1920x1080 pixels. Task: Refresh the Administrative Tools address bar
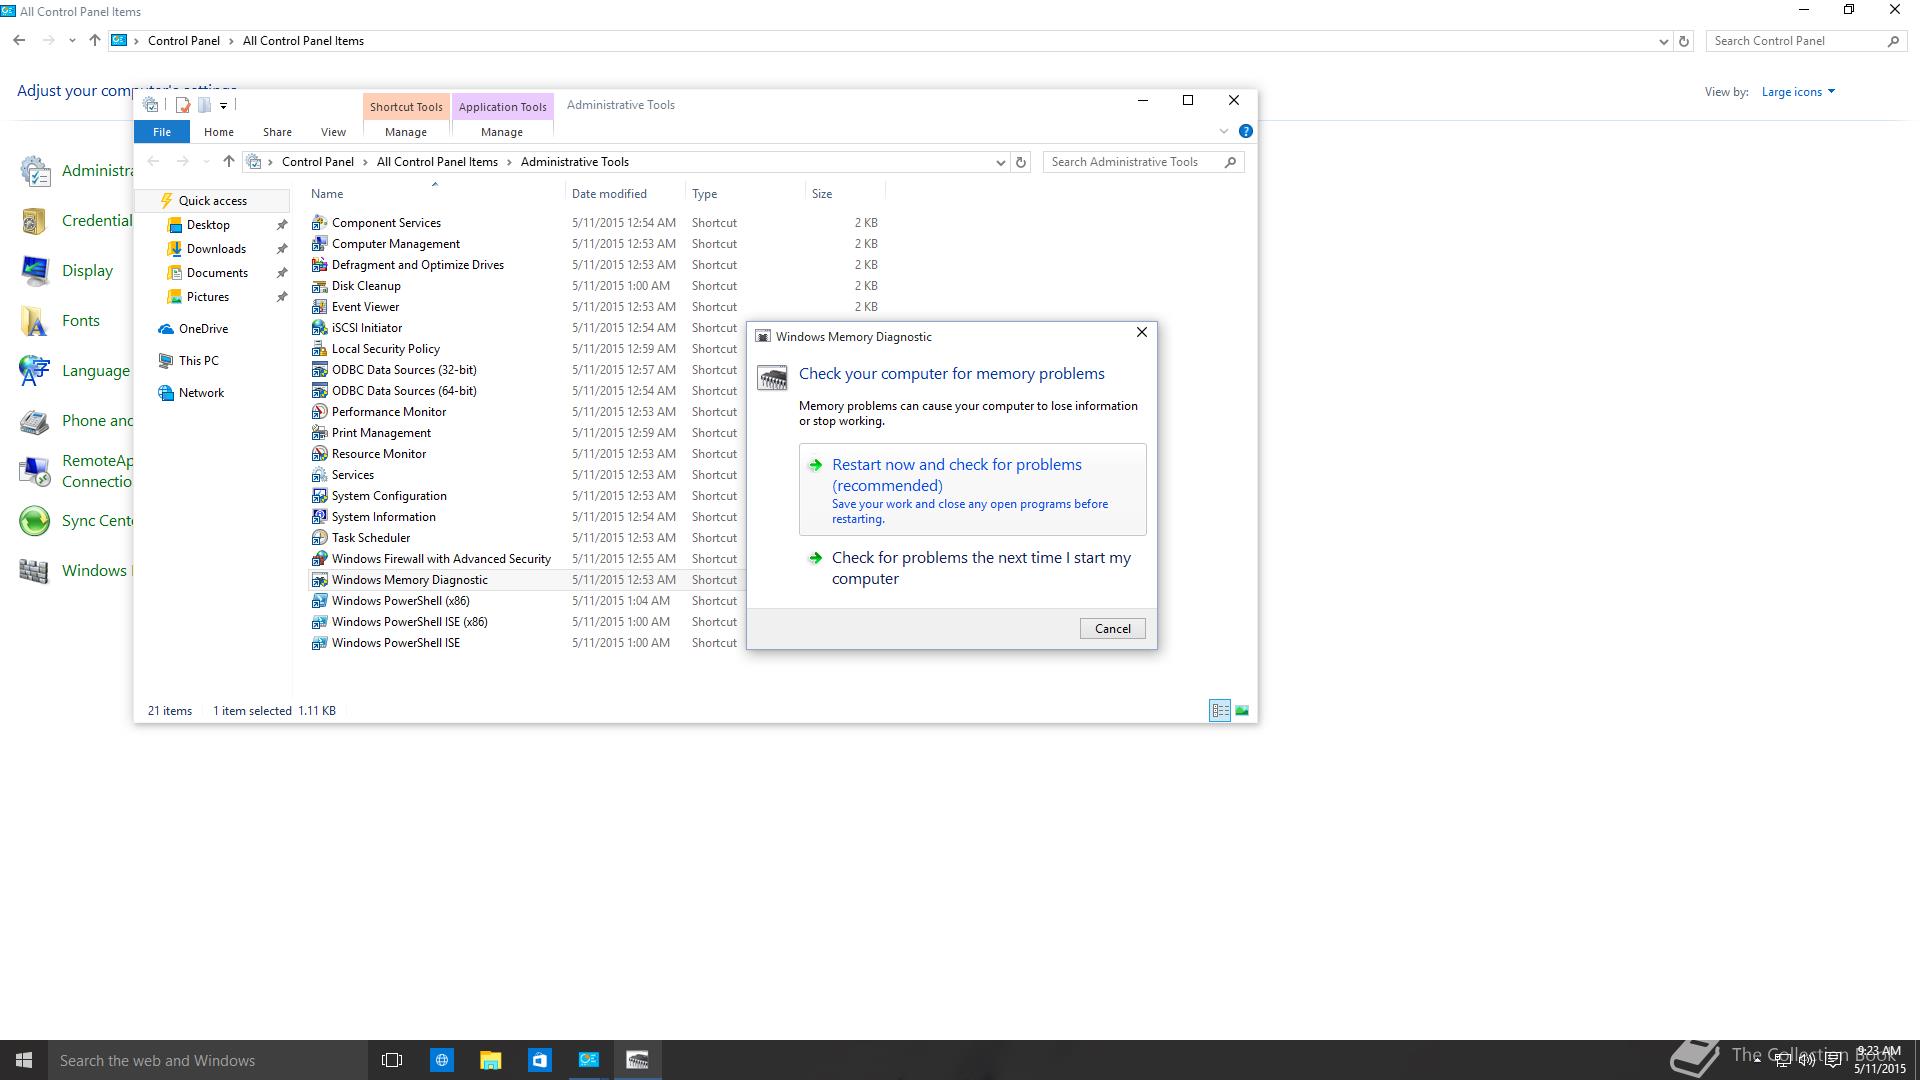pos(1021,162)
